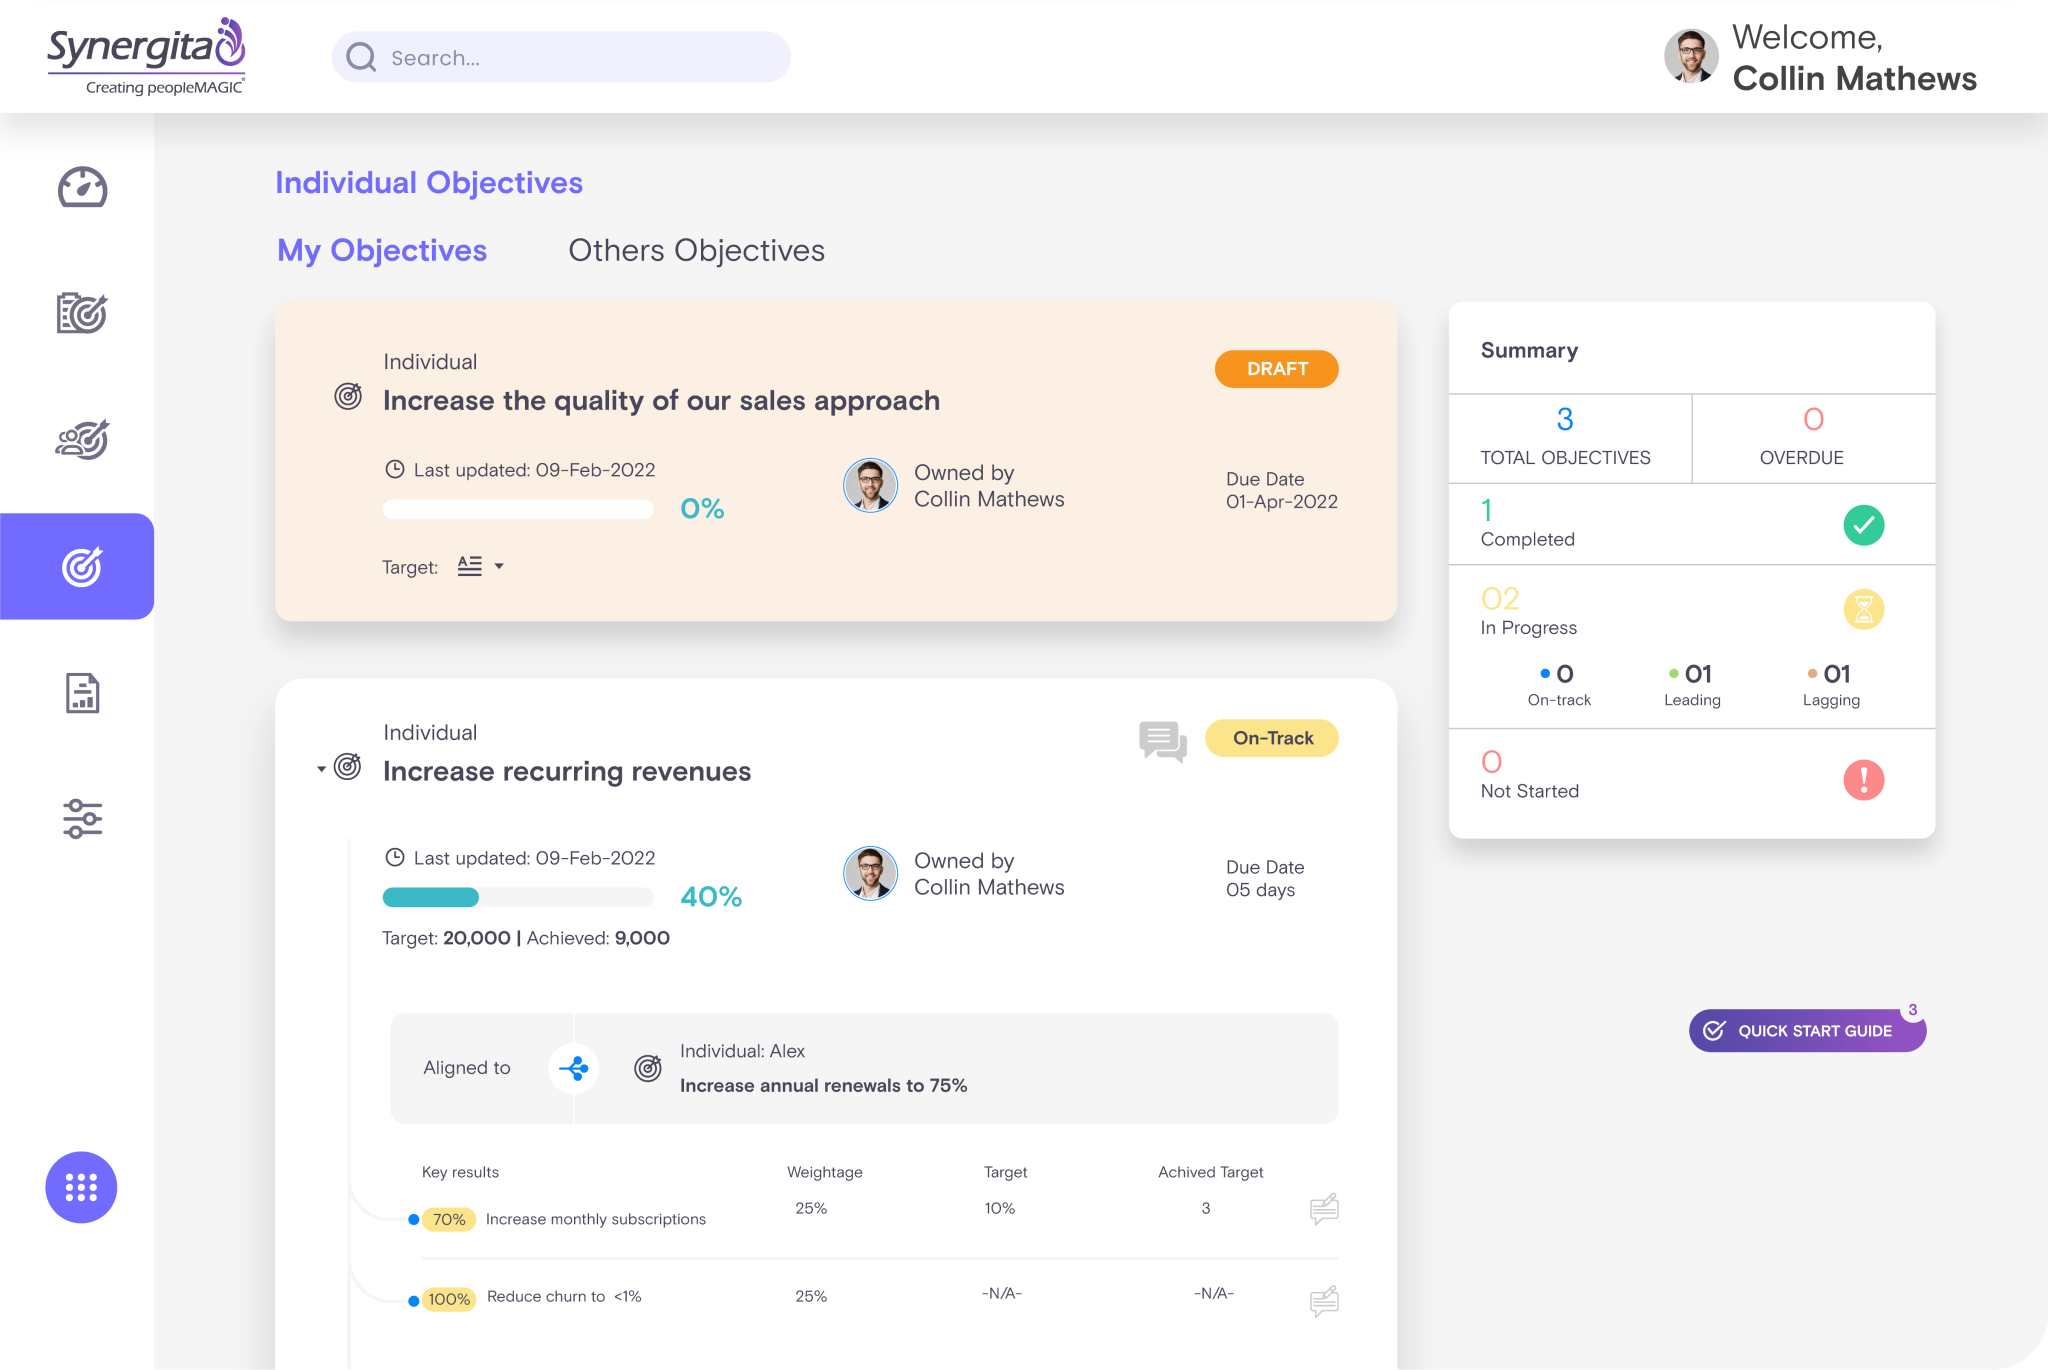Open the Dashboard speedometer icon in sidebar
Image resolution: width=2048 pixels, height=1370 pixels.
(81, 188)
